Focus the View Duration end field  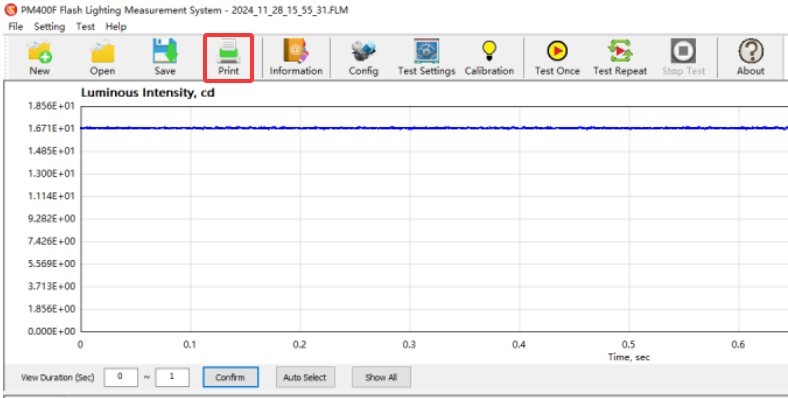(172, 377)
